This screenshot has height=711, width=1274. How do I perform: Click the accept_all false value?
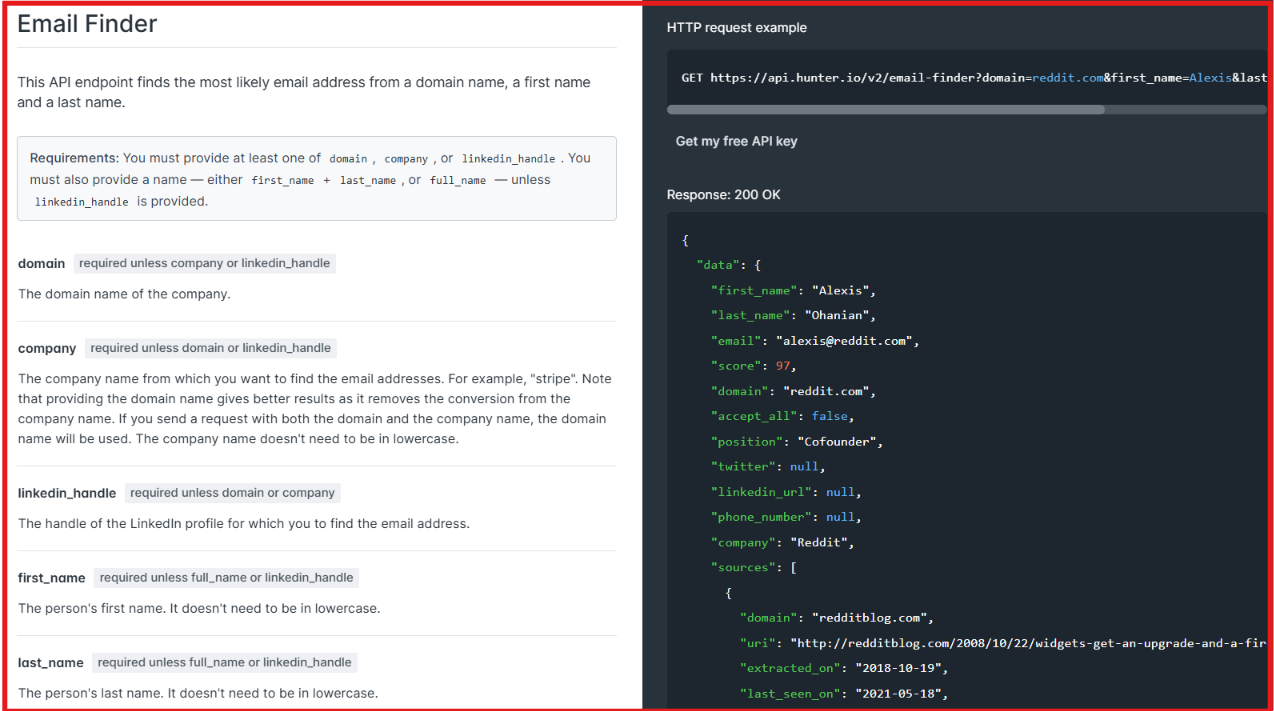829,416
